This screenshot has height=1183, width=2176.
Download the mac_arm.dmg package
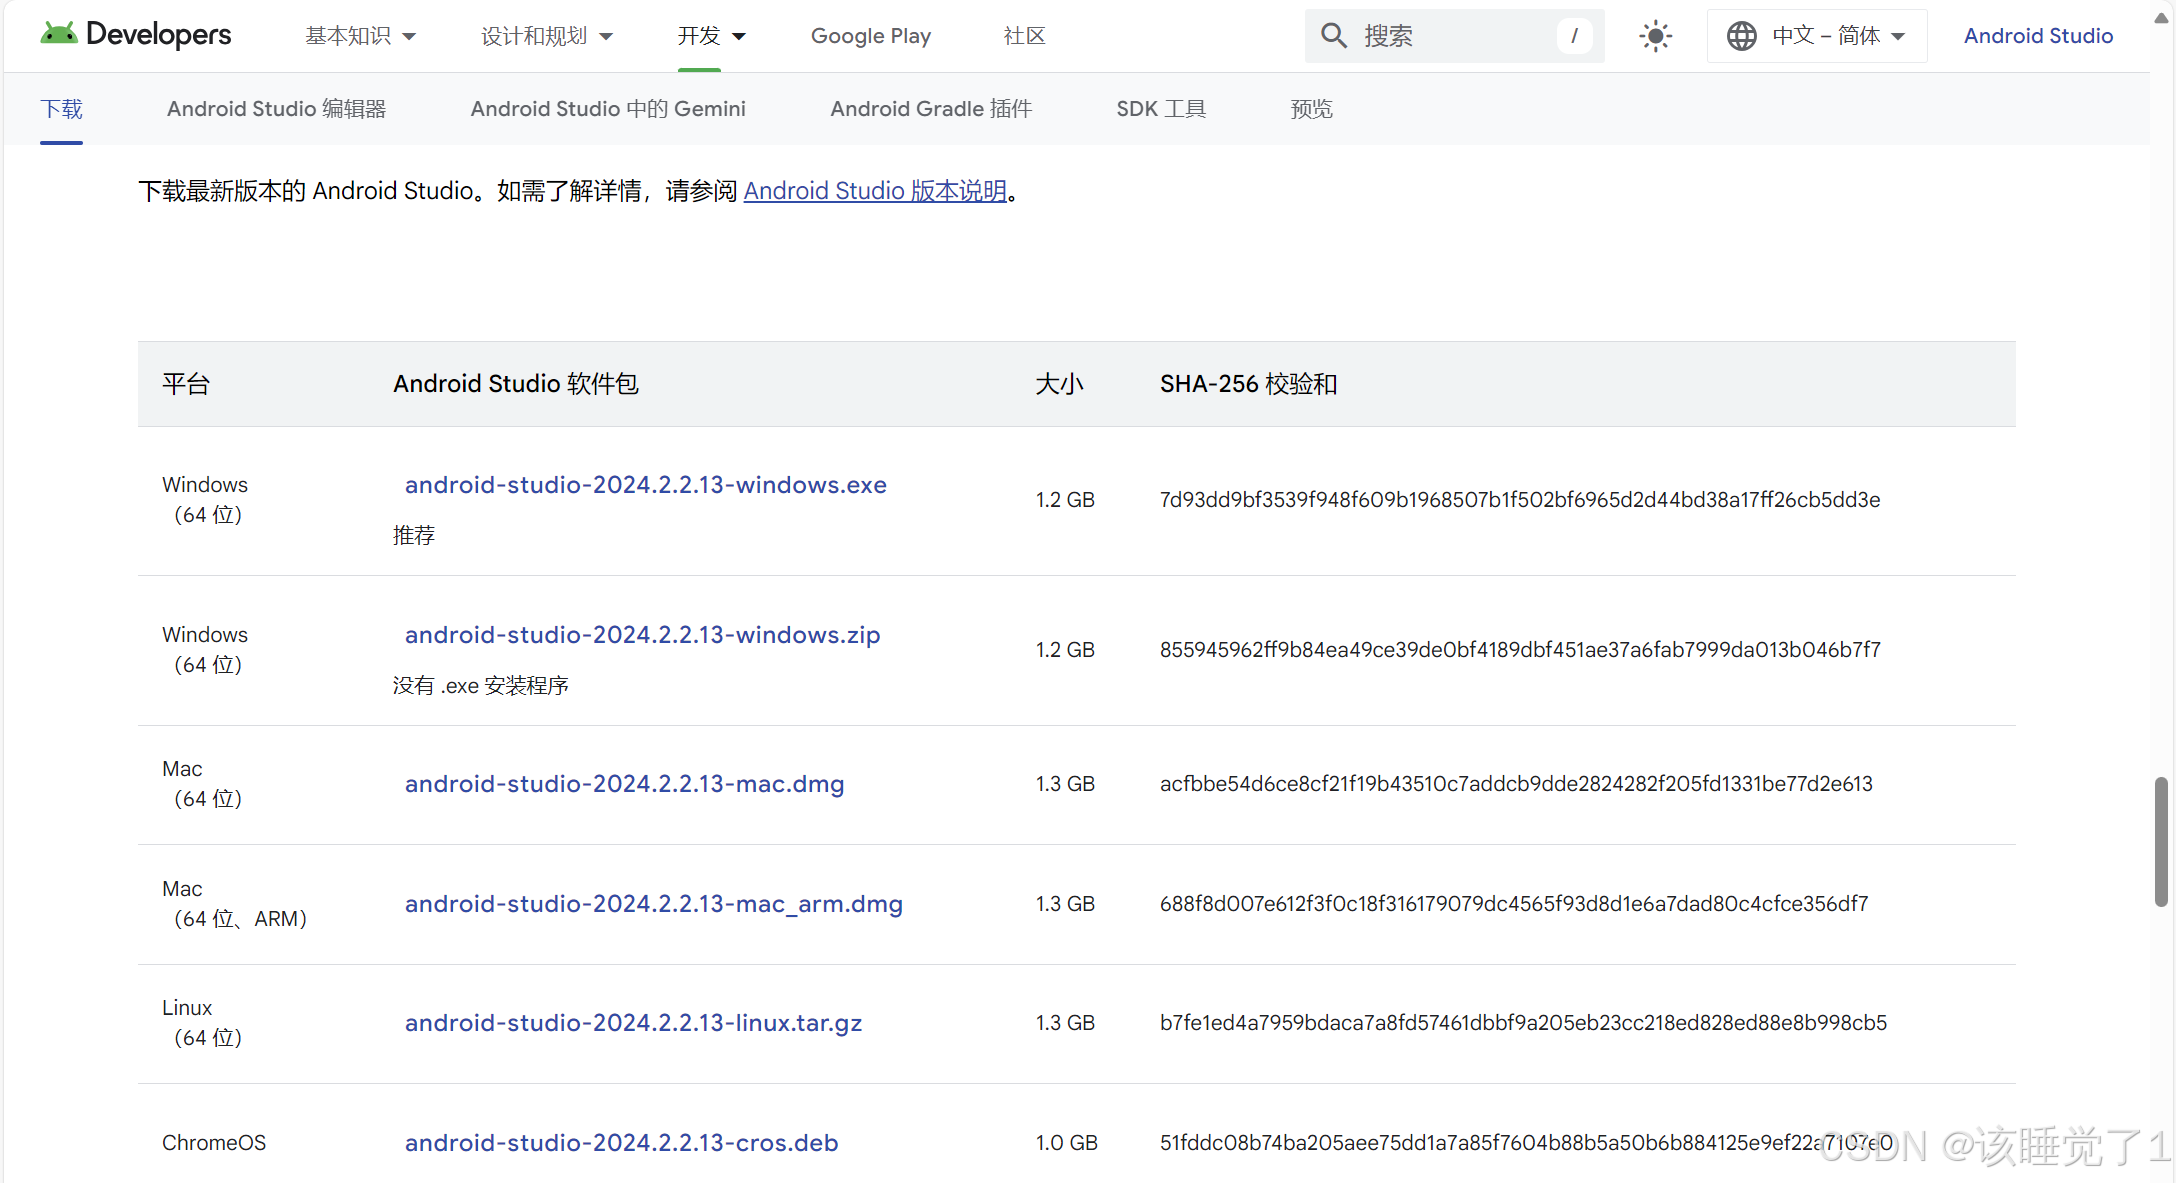click(653, 904)
